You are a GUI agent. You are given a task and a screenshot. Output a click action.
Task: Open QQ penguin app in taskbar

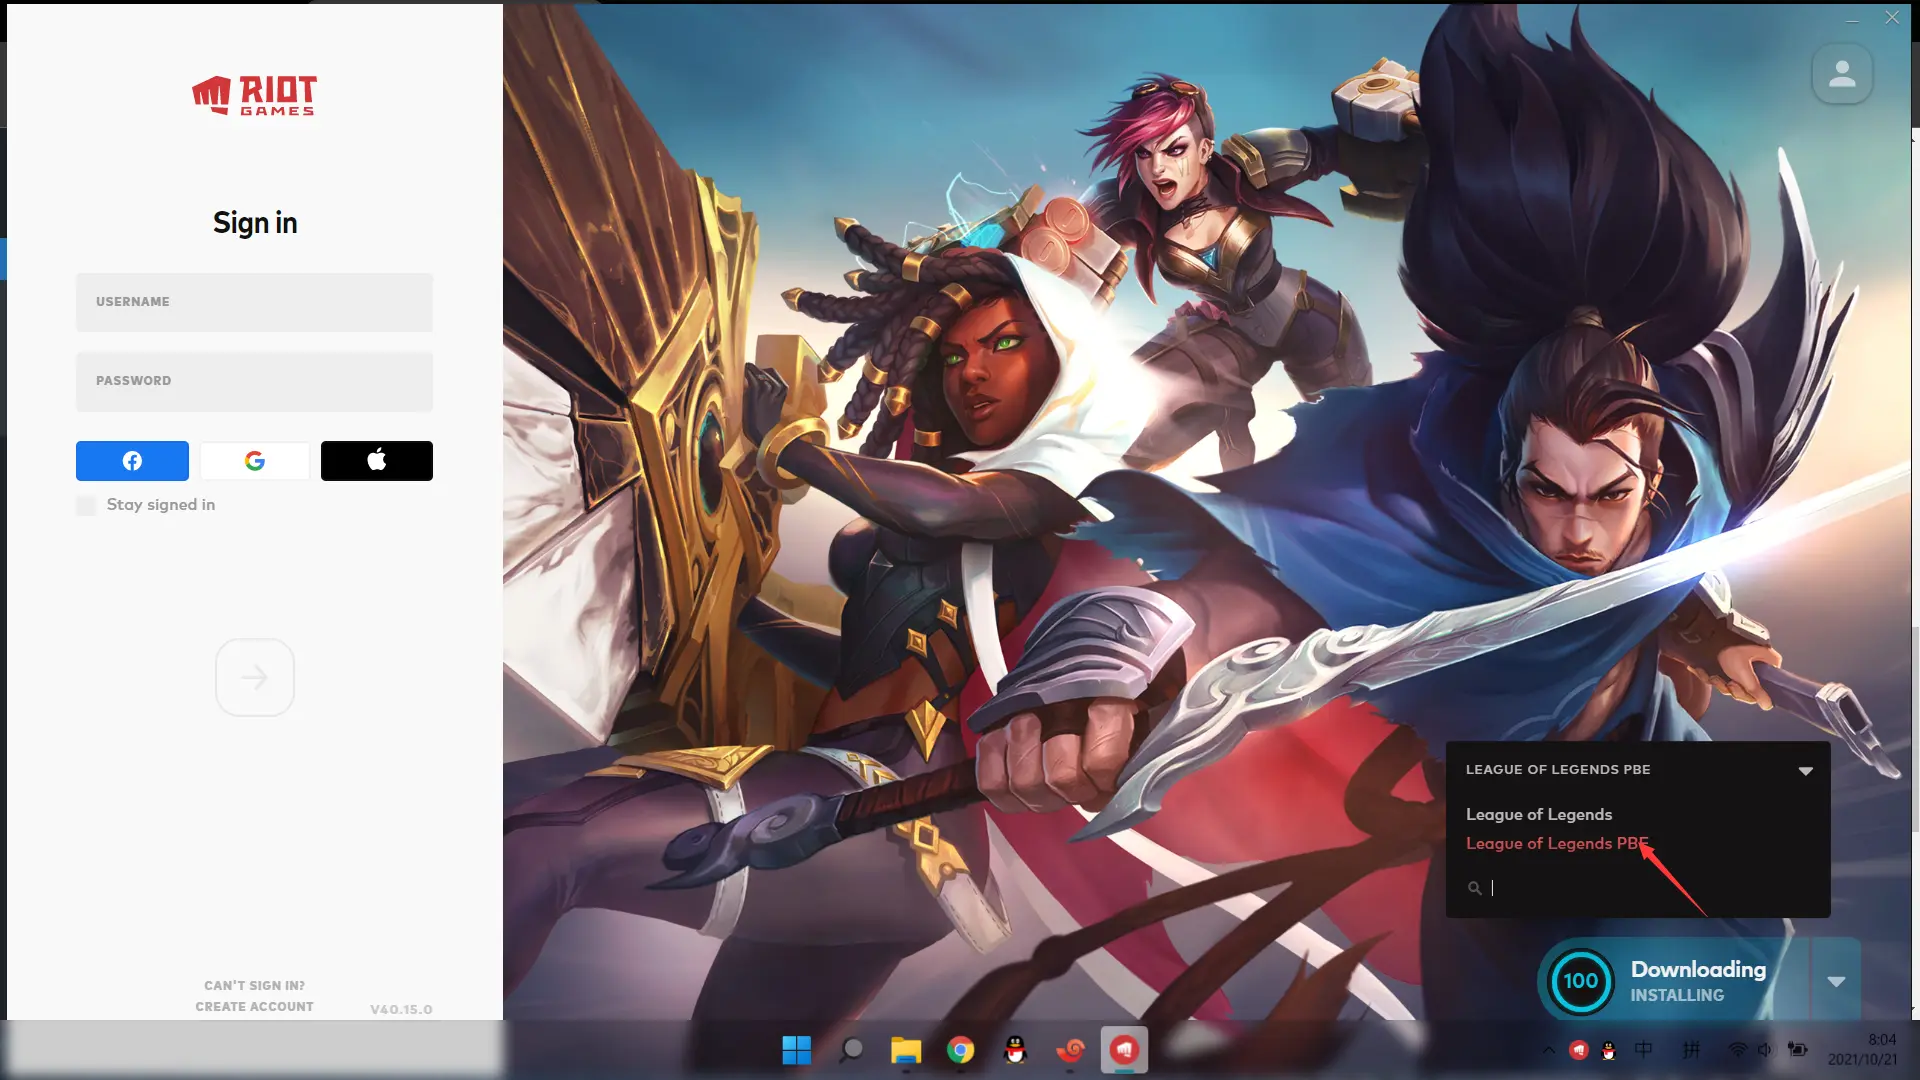[x=1016, y=1050]
